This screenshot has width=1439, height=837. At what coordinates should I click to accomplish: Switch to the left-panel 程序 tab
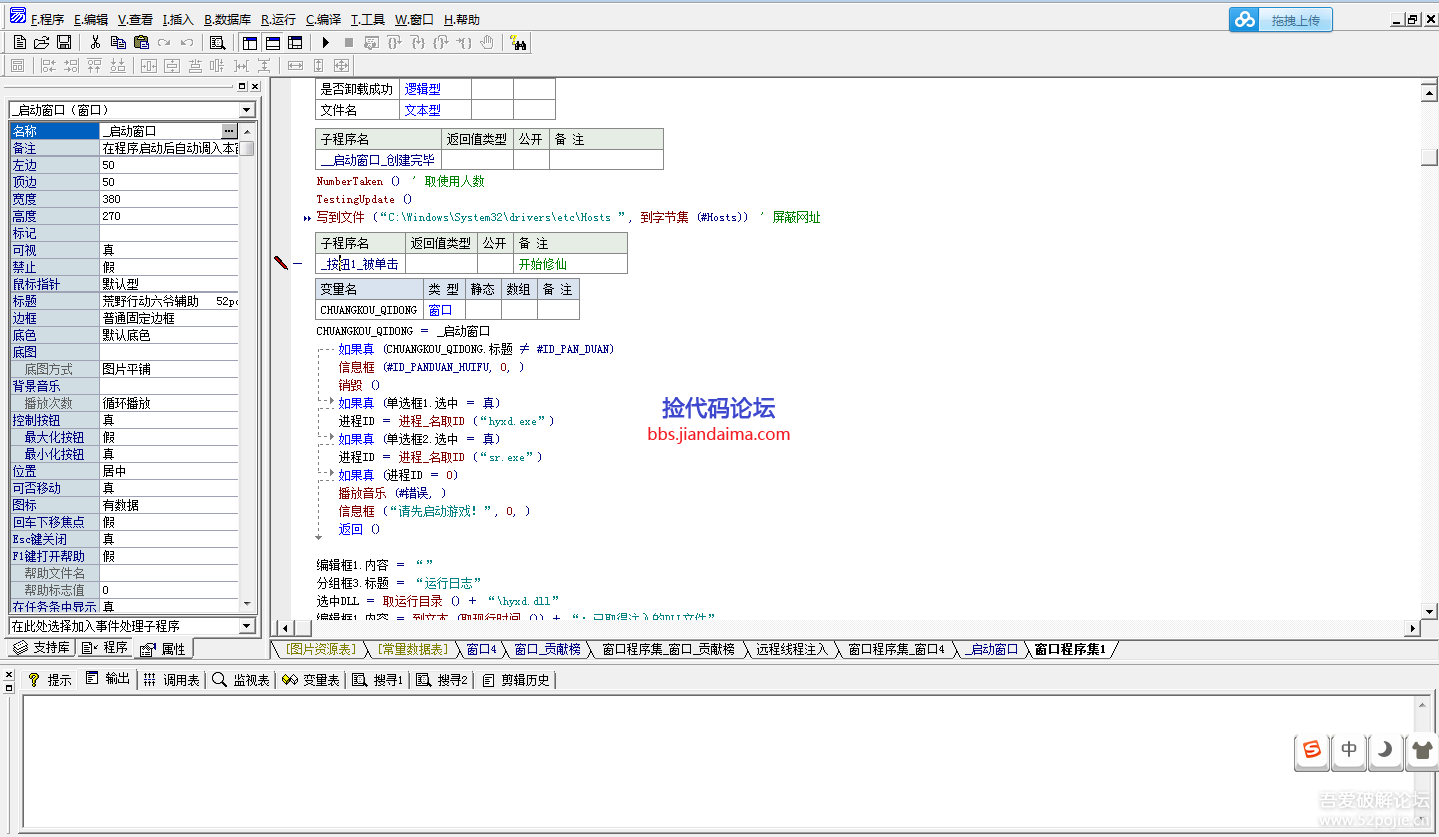105,648
